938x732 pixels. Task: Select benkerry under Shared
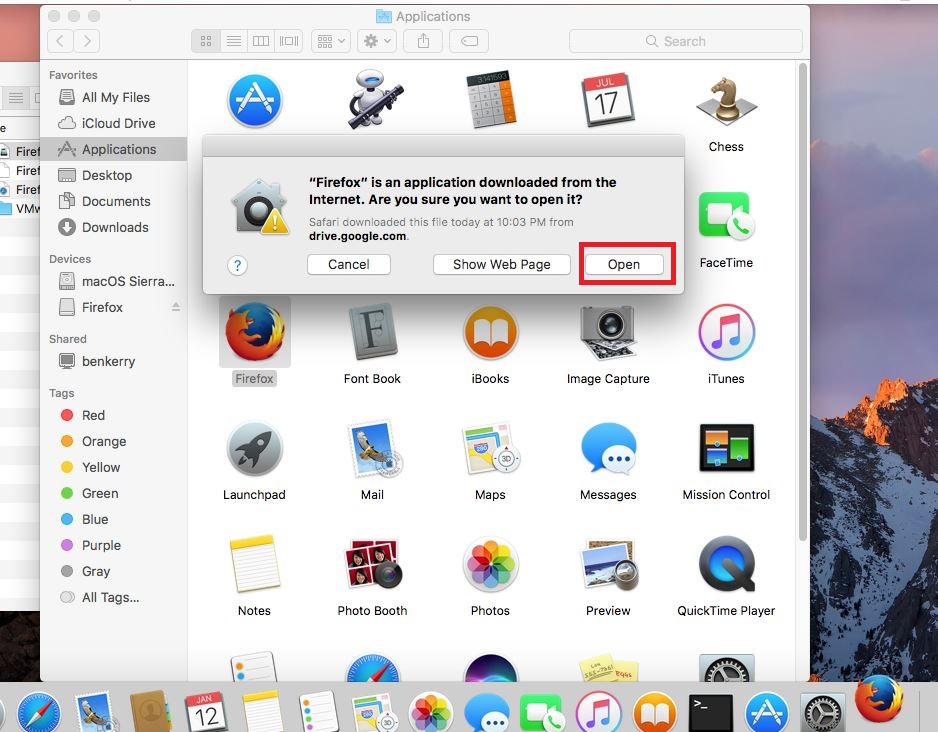tap(114, 361)
